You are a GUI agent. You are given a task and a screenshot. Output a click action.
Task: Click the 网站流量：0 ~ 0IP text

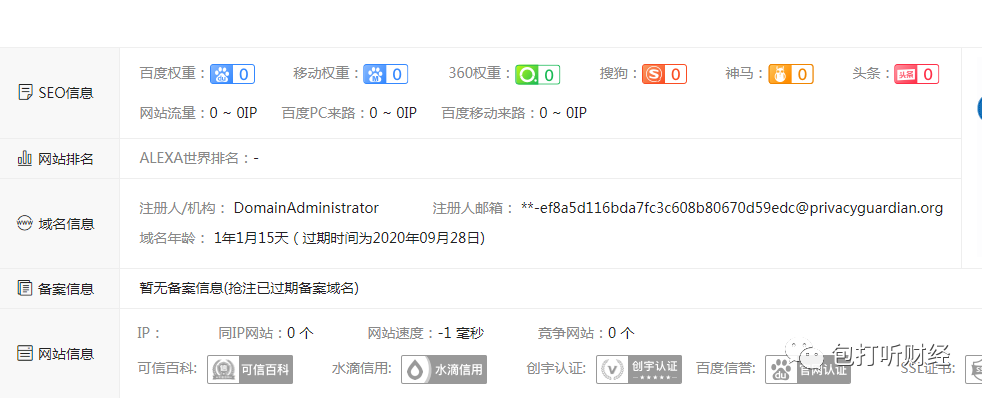(x=199, y=113)
